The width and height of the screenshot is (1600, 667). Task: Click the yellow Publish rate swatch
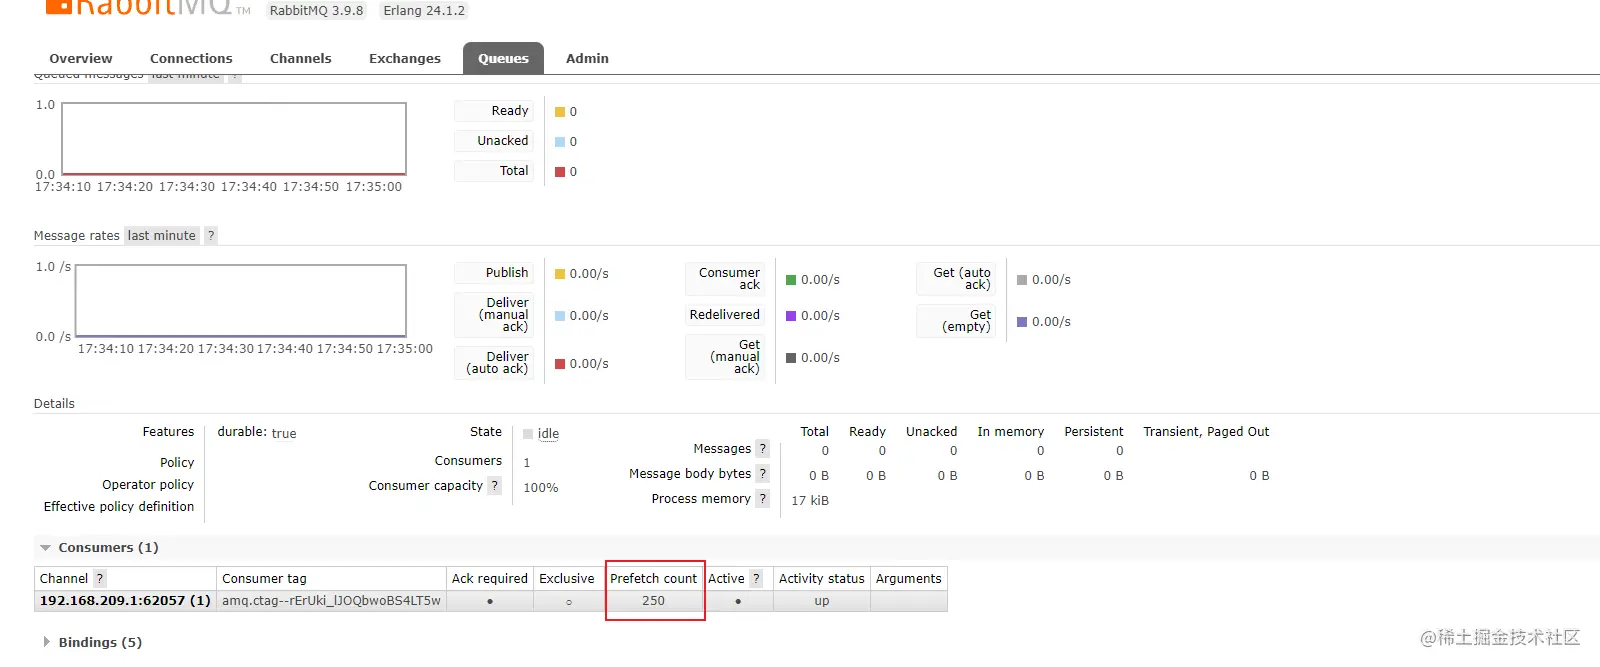(x=560, y=274)
